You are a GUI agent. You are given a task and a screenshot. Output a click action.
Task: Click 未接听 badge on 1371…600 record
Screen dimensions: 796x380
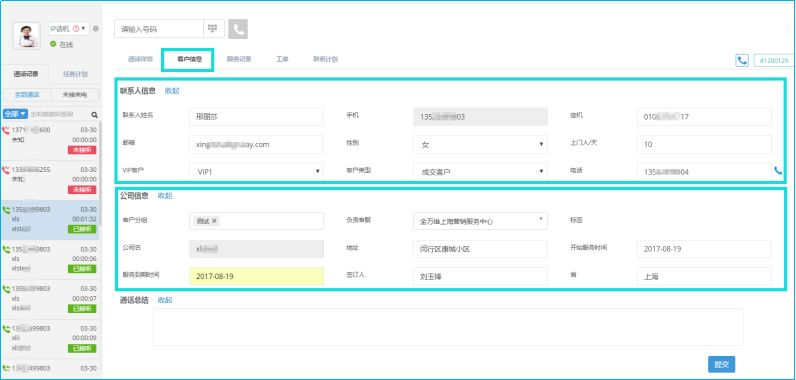pos(82,150)
